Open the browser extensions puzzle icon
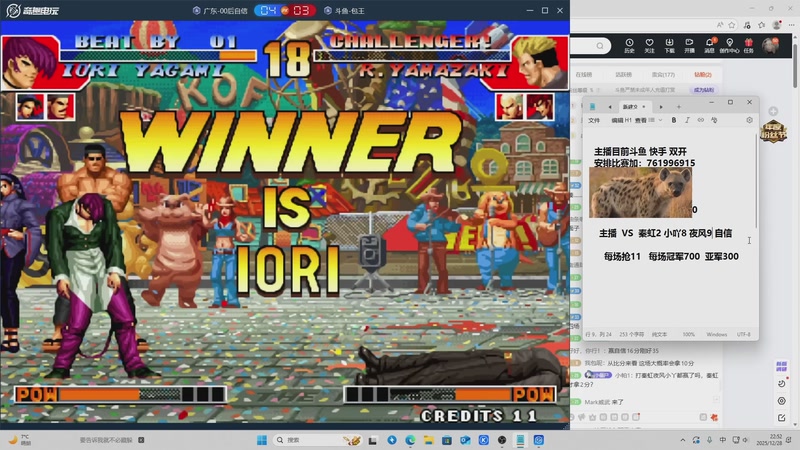The height and width of the screenshot is (450, 800). pyautogui.click(x=747, y=24)
